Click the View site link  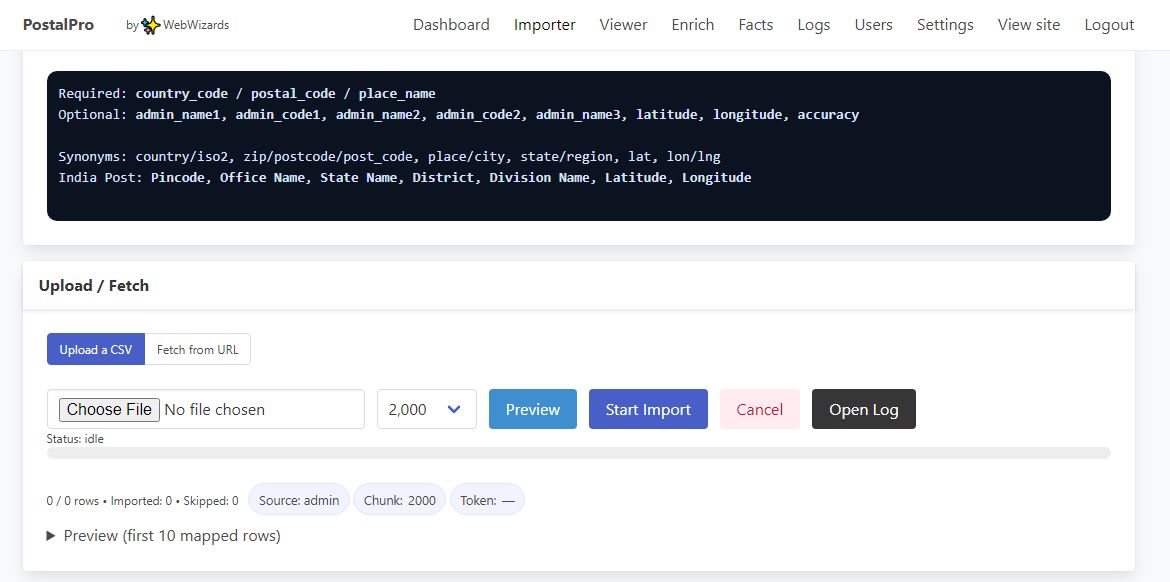[x=1028, y=25]
